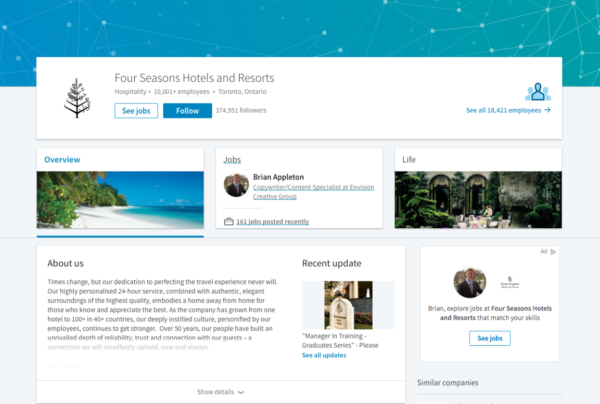
Task: Click Brian Appleton's name in Jobs card
Action: pos(279,177)
